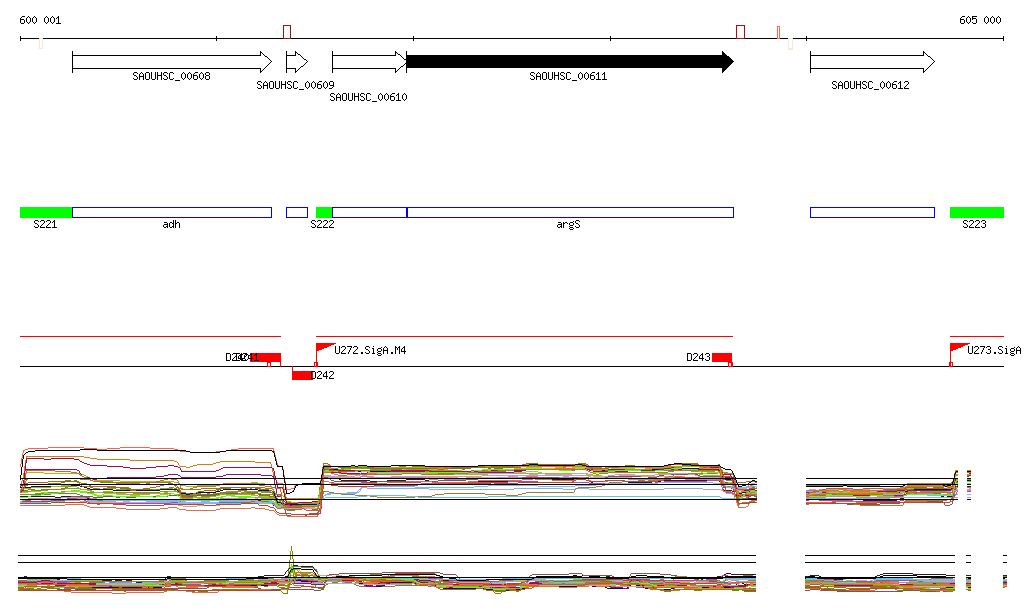The width and height of the screenshot is (1024, 611).
Task: Click the small blue box under SAOUHSC_00609
Action: 297,212
